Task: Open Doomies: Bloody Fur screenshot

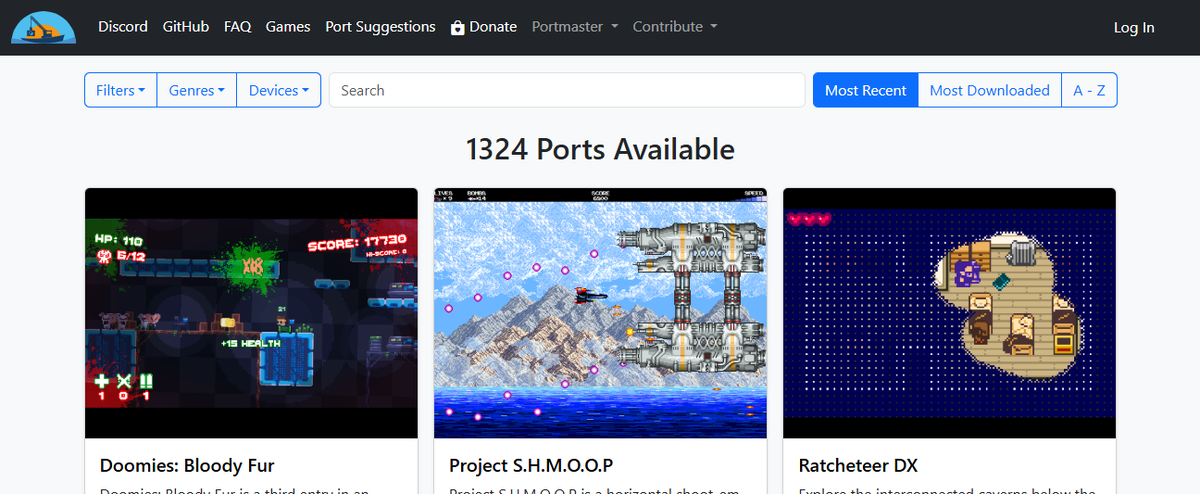Action: [x=251, y=313]
